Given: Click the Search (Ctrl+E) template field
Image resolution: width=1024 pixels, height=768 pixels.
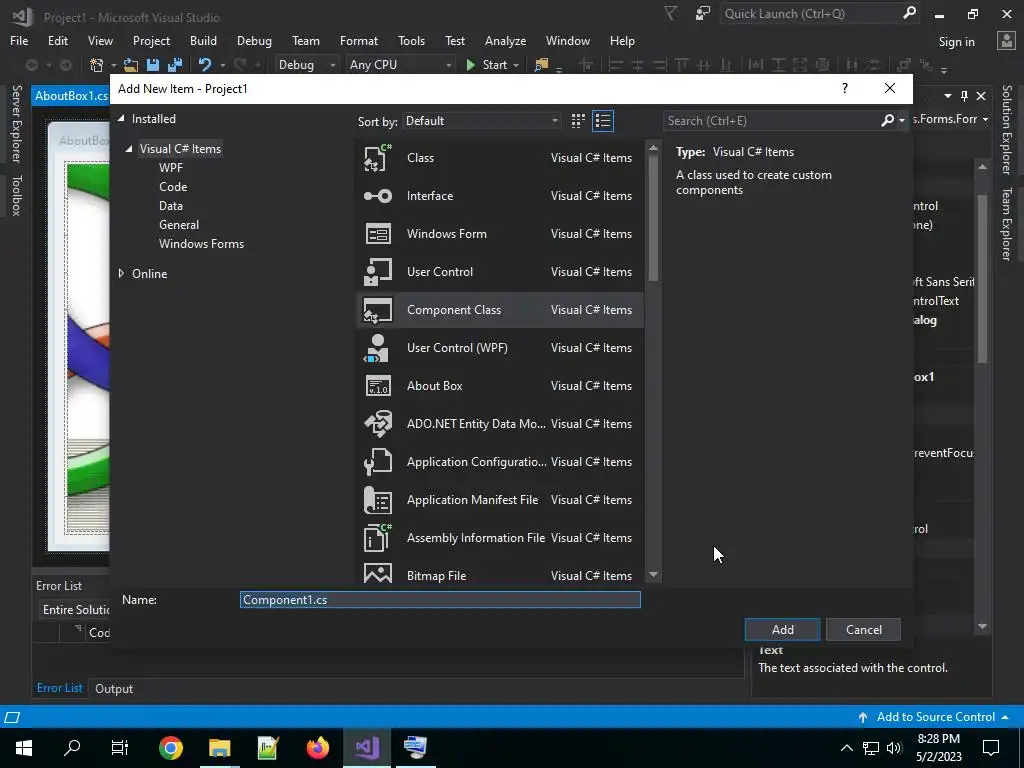Looking at the screenshot, I should (x=771, y=121).
